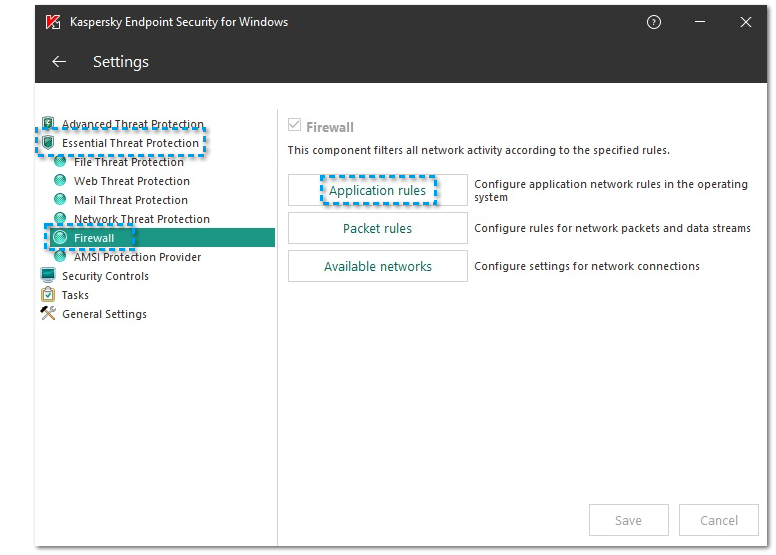Open the Available networks settings
Image resolution: width=776 pixels, height=555 pixels.
(x=377, y=266)
